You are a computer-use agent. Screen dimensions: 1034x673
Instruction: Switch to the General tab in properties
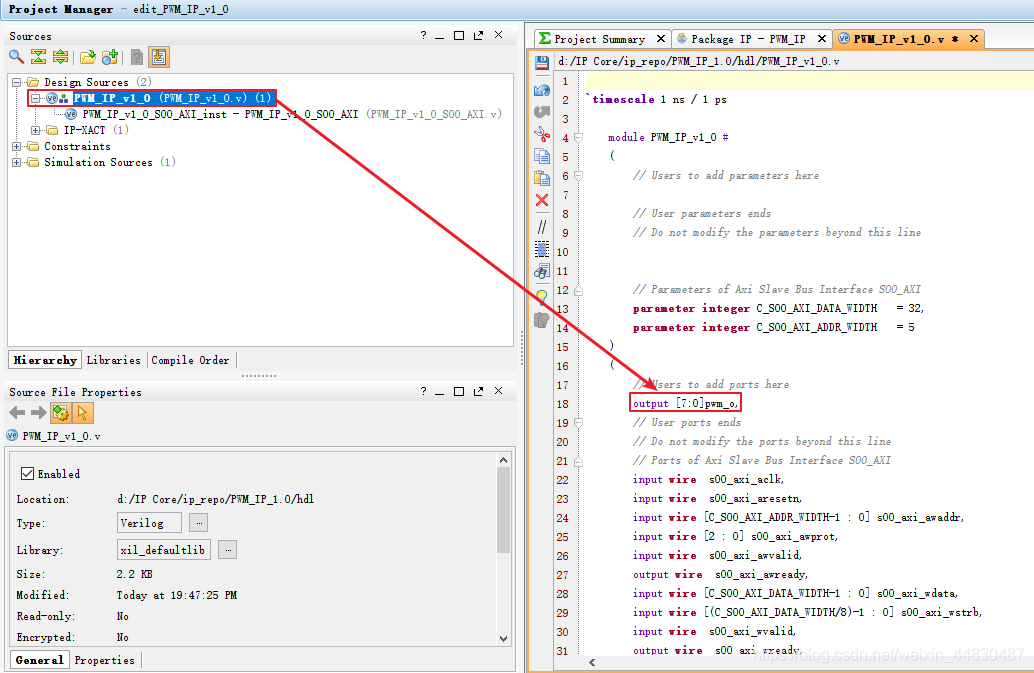tap(40, 660)
